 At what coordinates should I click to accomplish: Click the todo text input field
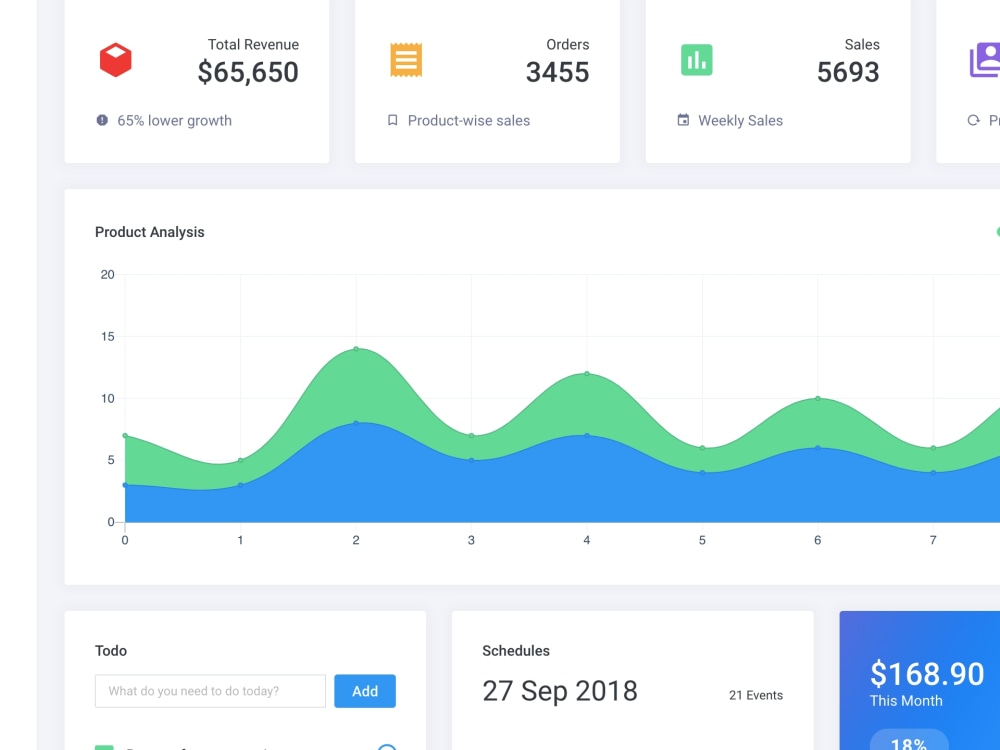point(209,691)
